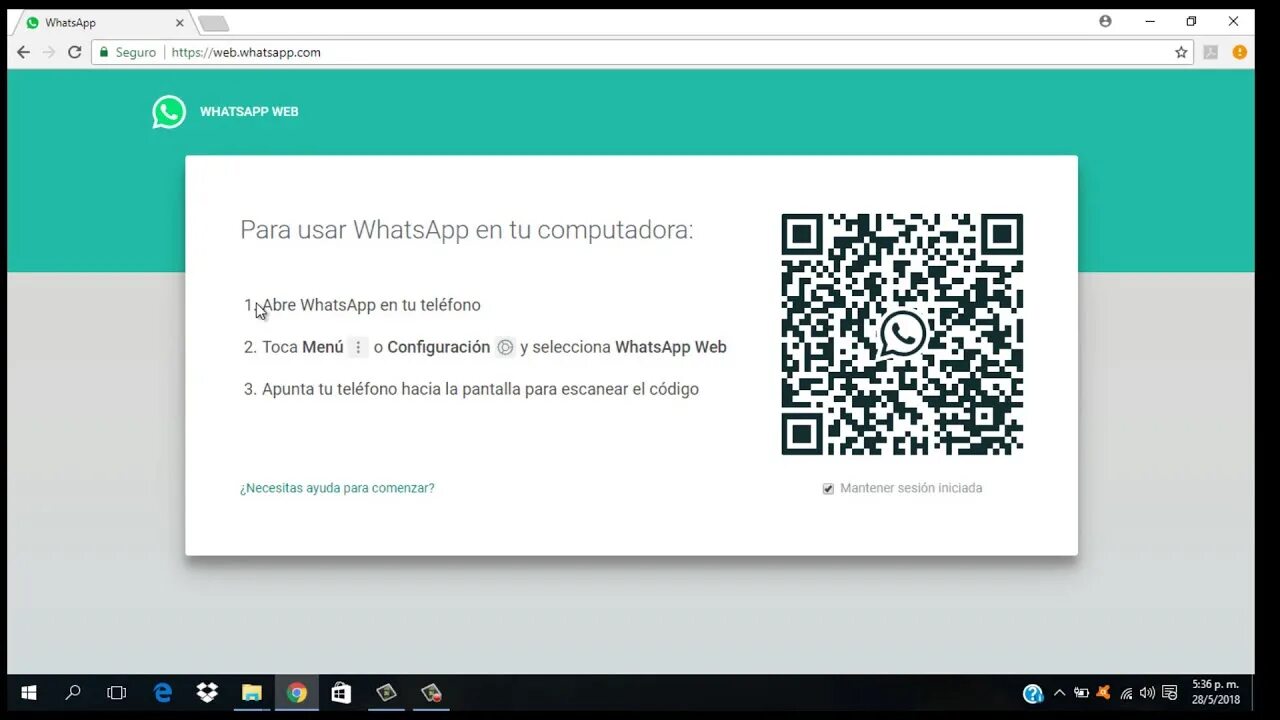The width and height of the screenshot is (1280, 720).
Task: Click the browser forward arrow
Action: tap(49, 52)
